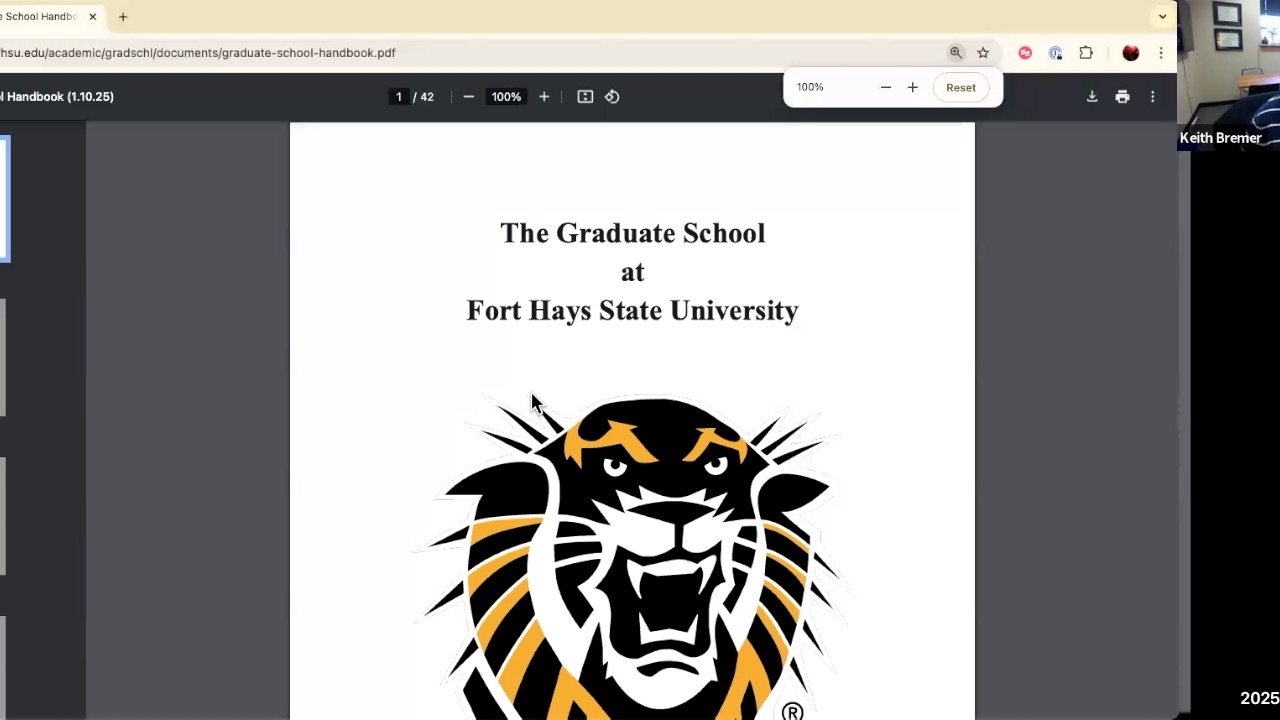Click the Keith Bremer video tile
The image size is (1280, 720).
[1229, 75]
